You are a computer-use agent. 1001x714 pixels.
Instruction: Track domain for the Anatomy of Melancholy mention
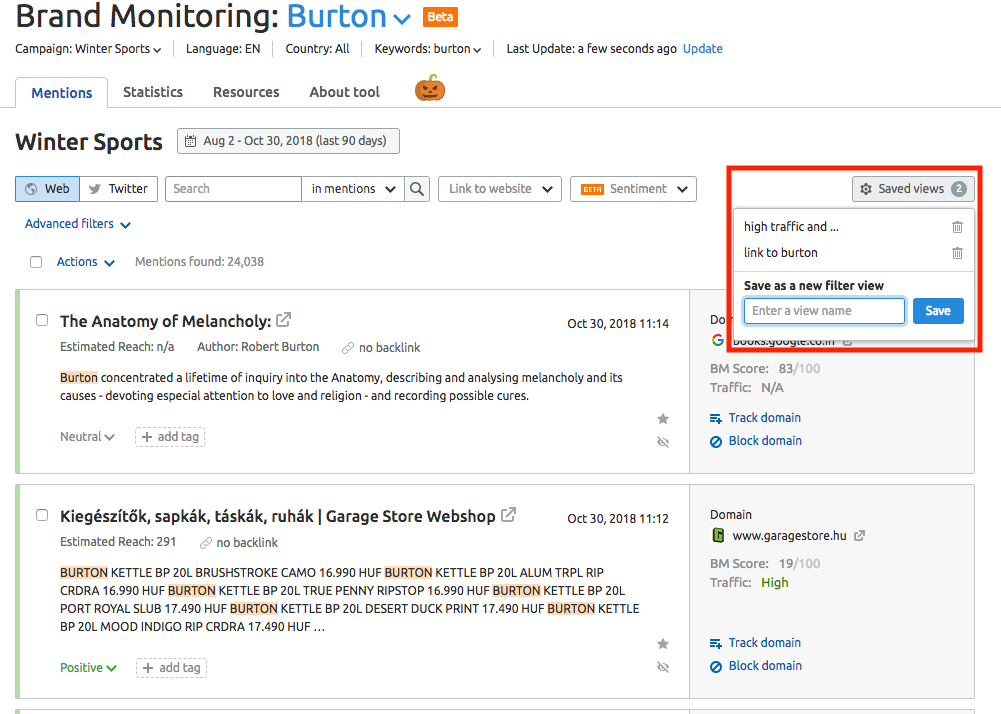pyautogui.click(x=756, y=418)
